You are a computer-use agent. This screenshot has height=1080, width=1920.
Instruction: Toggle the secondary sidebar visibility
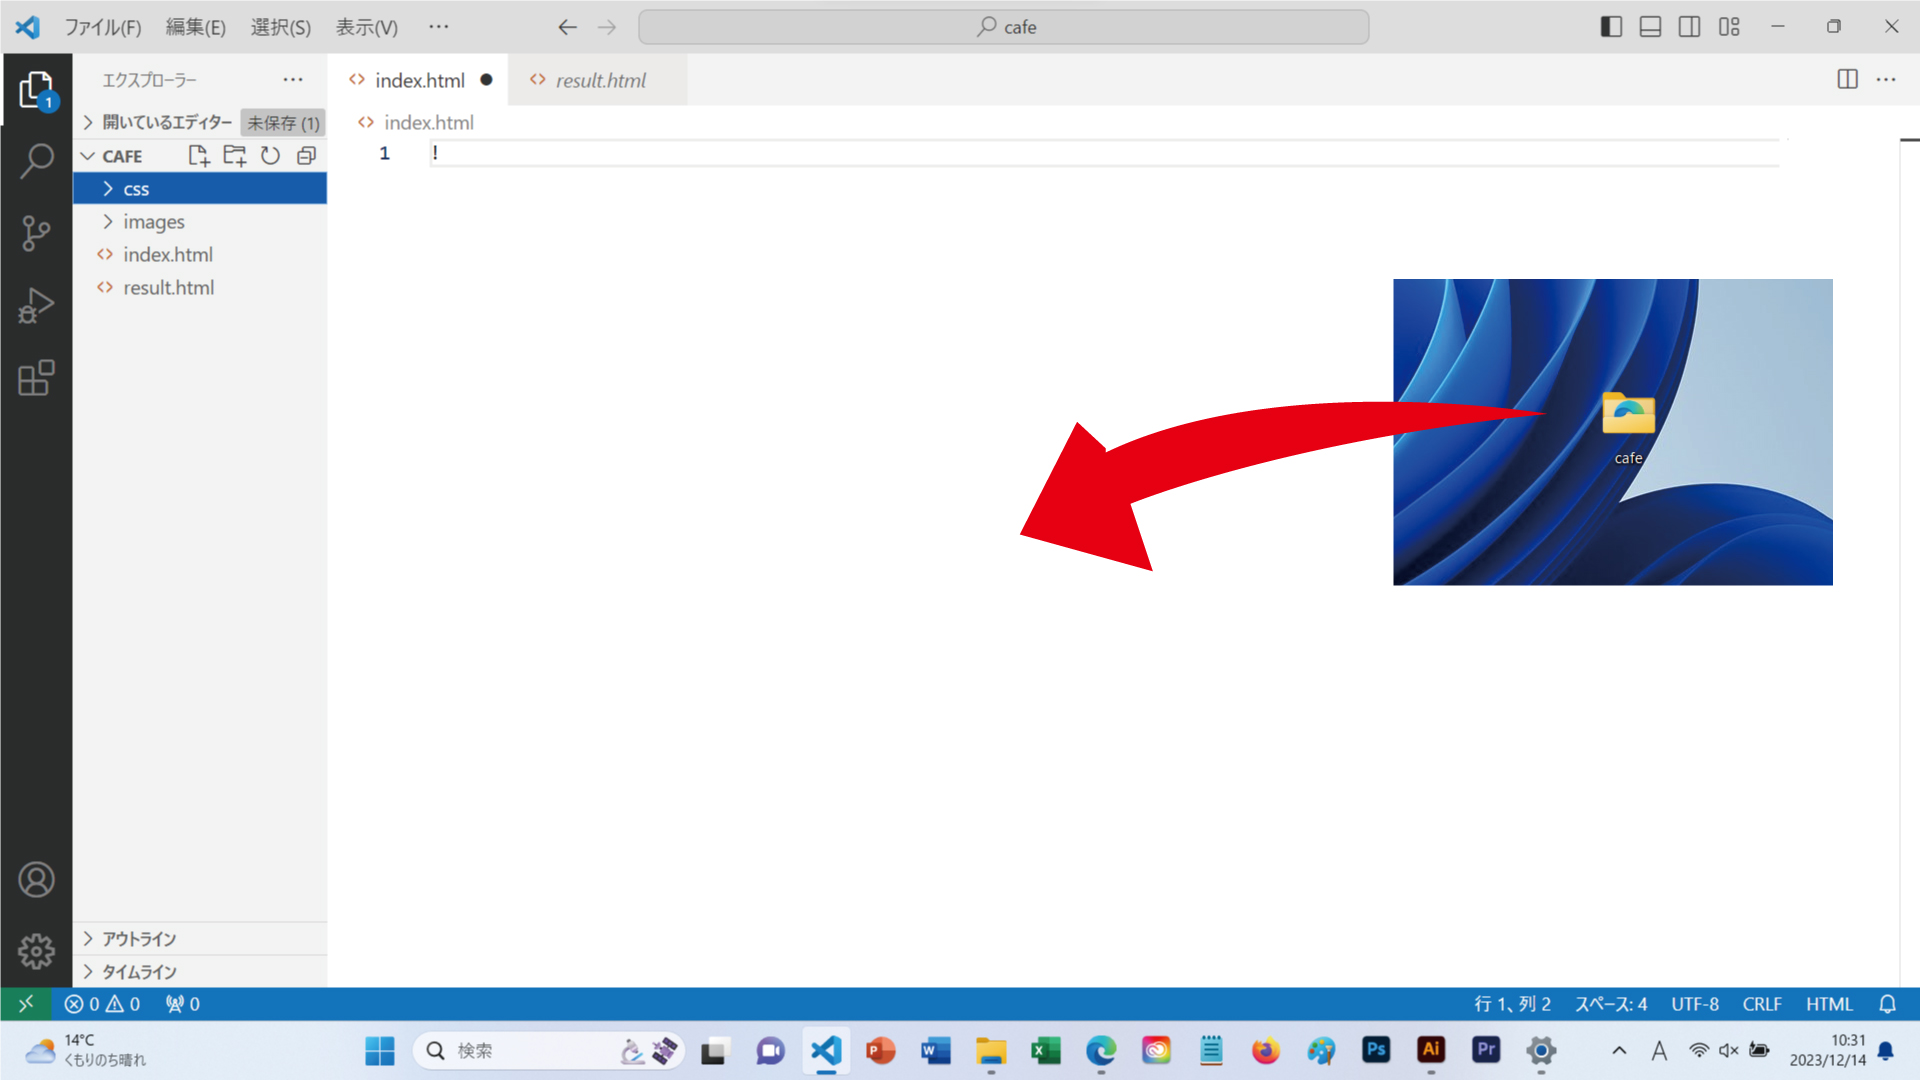click(x=1690, y=27)
